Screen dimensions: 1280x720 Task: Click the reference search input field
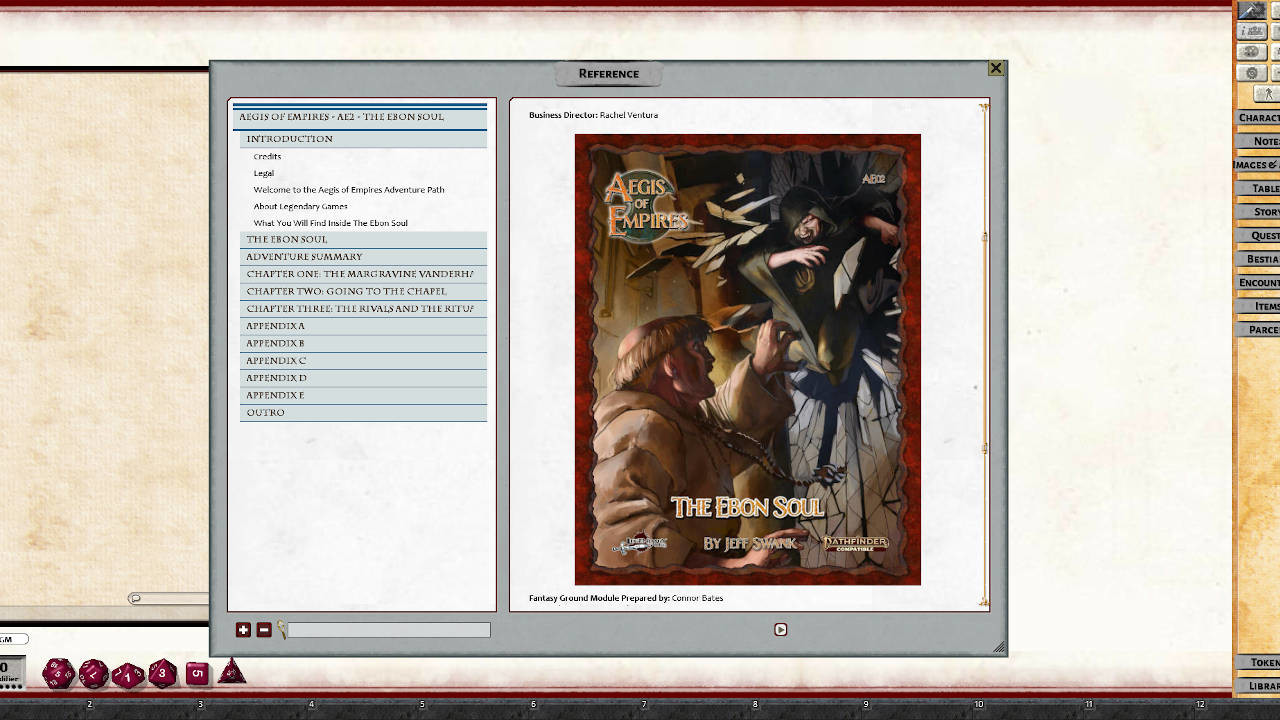(x=390, y=629)
